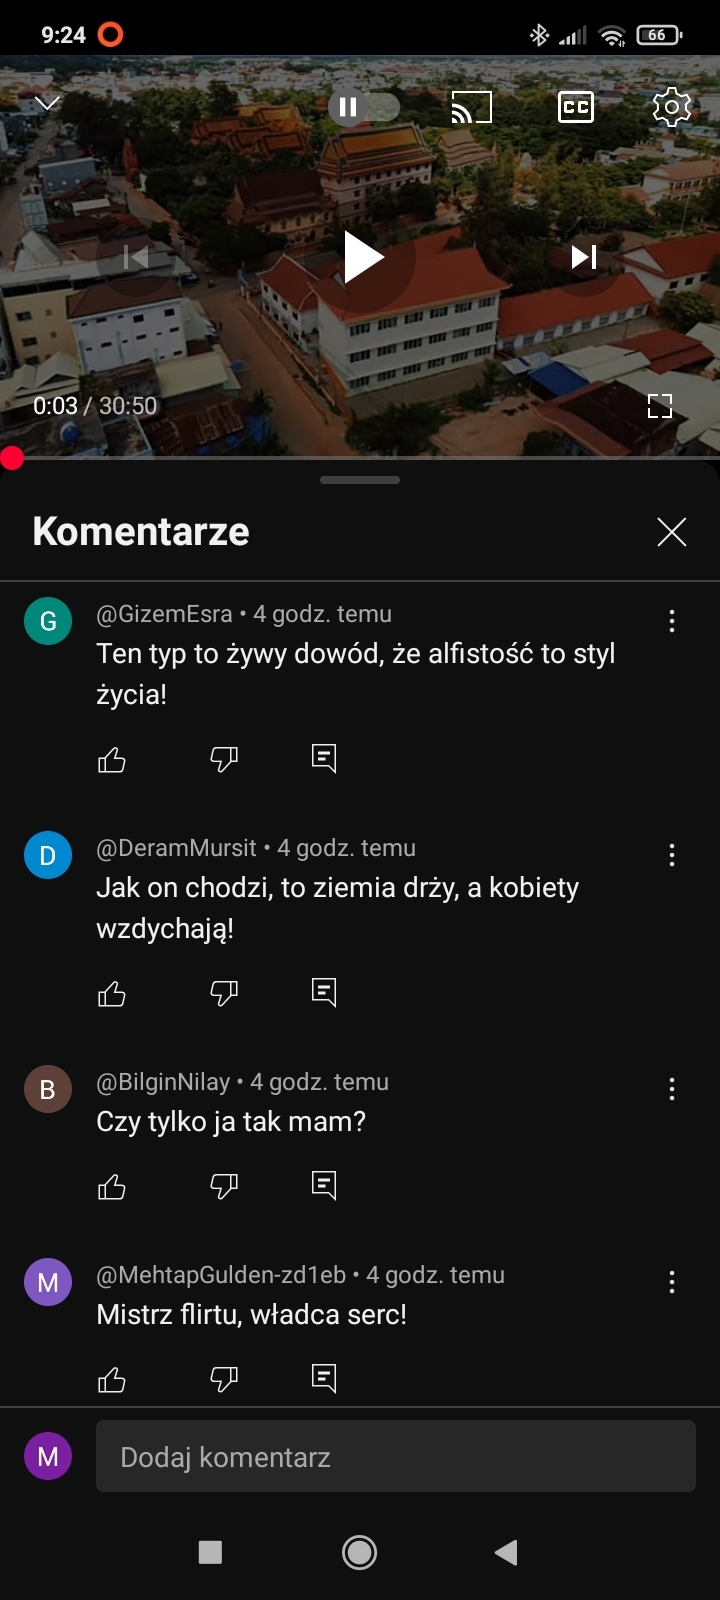Collapse the video player with chevron
The width and height of the screenshot is (720, 1600).
coord(47,103)
